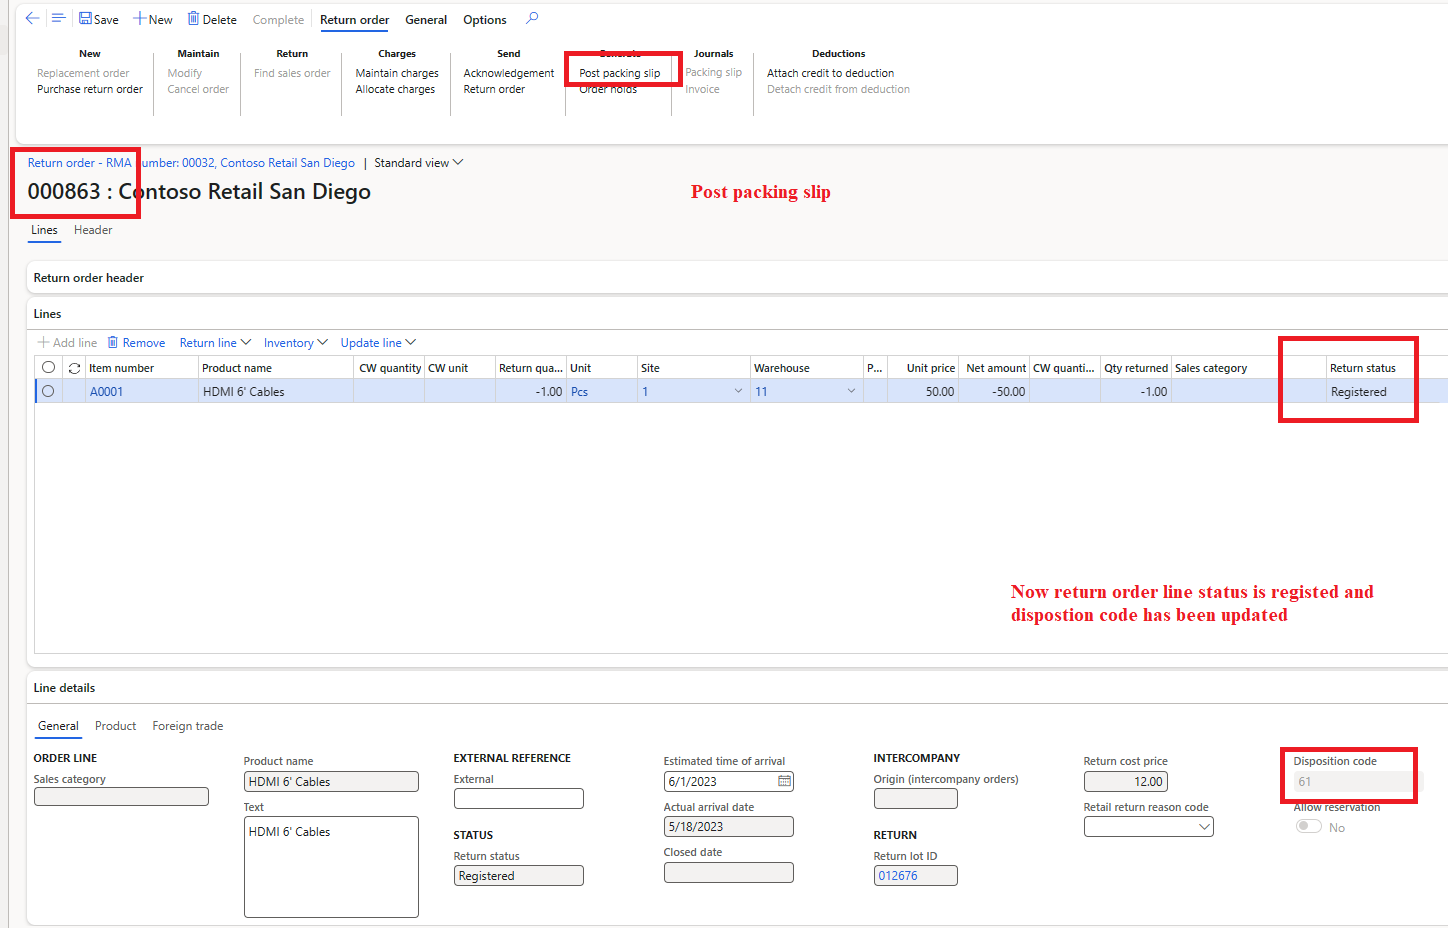Open the Product tab in Line details

115,726
